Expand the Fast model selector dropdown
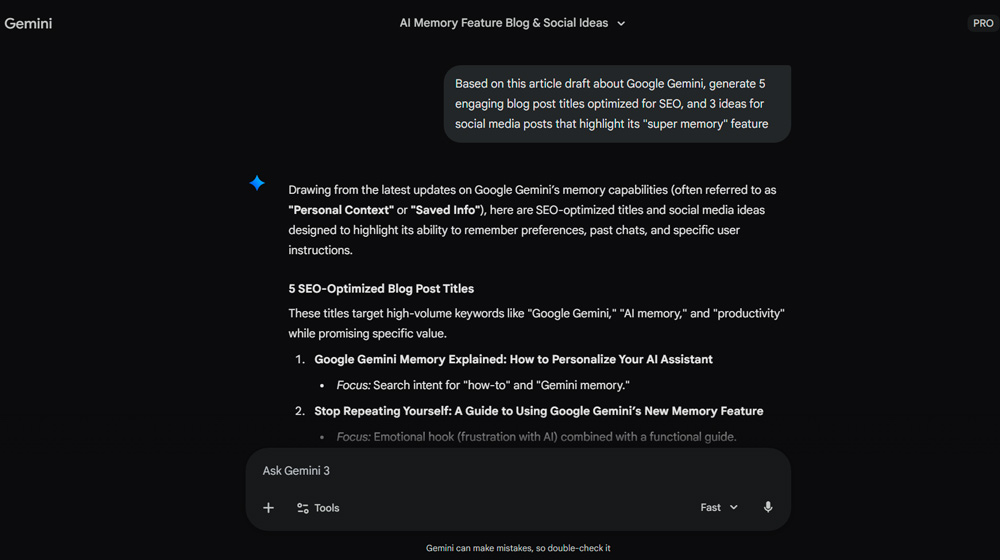 click(x=719, y=507)
